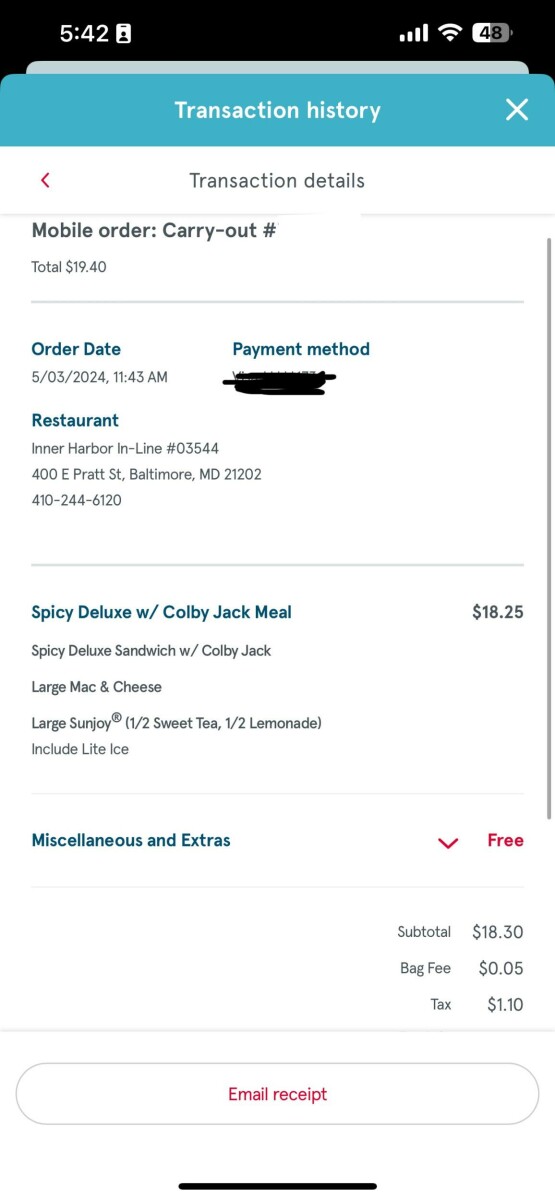Select the Transaction history title bar
This screenshot has height=1200, width=555.
point(277,110)
